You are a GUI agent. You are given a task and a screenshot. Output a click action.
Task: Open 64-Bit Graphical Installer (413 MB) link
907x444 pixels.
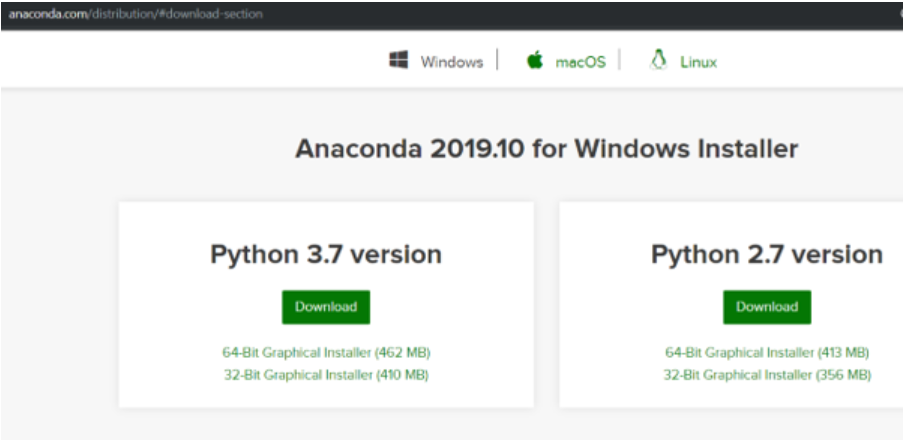(x=767, y=352)
